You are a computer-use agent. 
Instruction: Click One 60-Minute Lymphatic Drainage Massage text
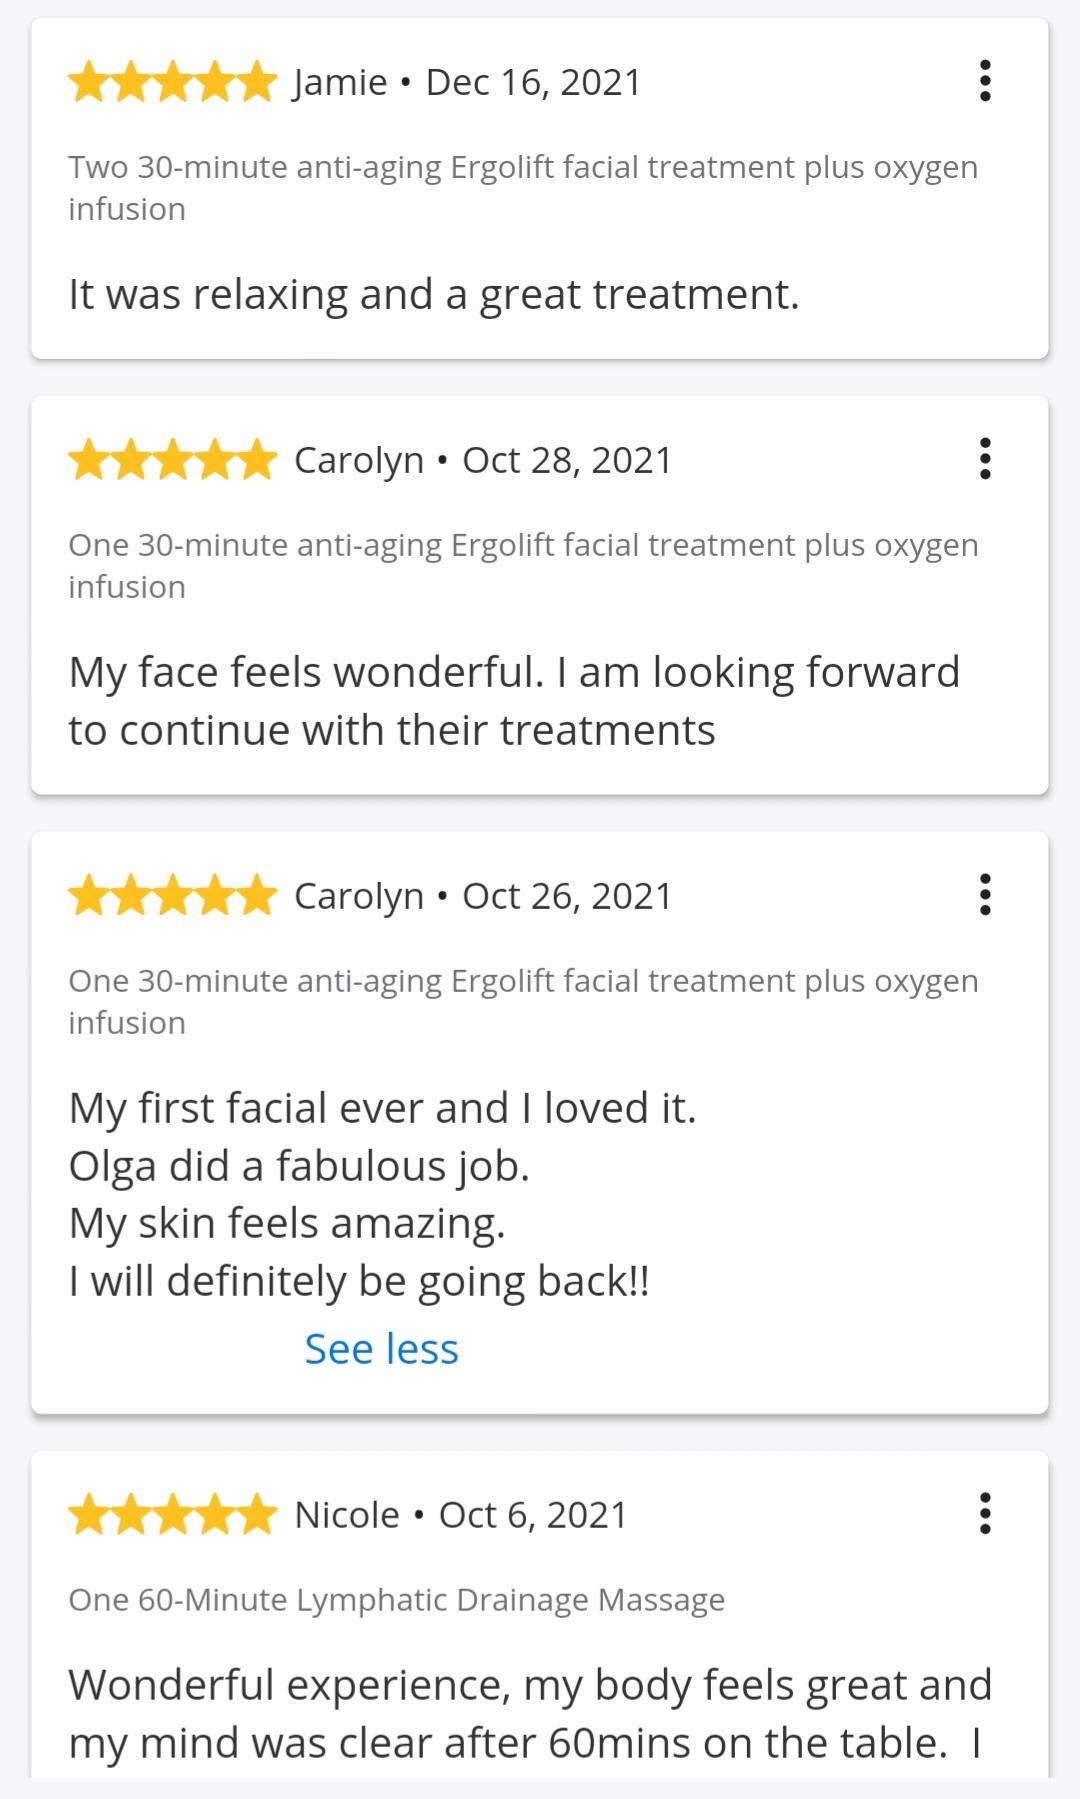coord(396,1600)
